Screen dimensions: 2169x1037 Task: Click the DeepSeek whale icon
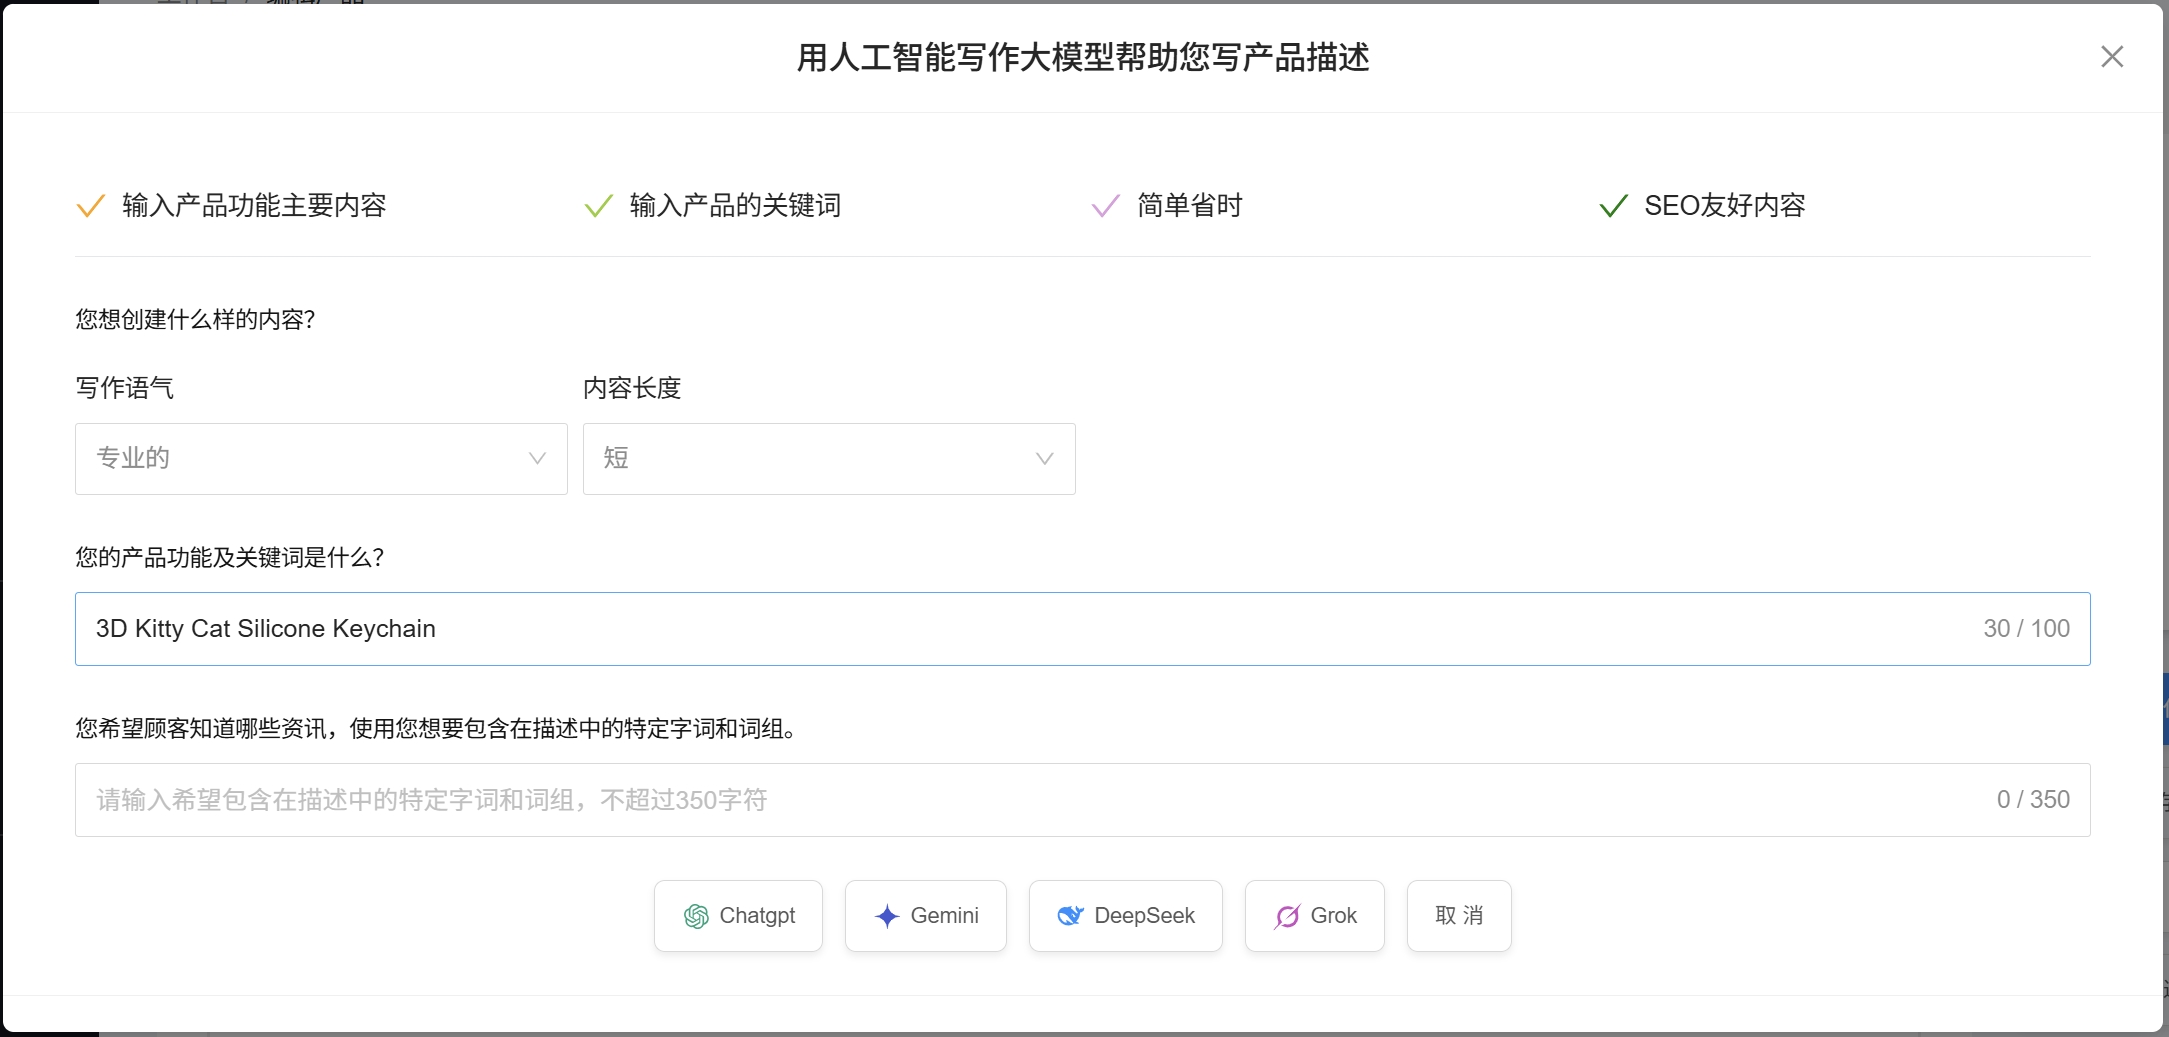tap(1071, 915)
